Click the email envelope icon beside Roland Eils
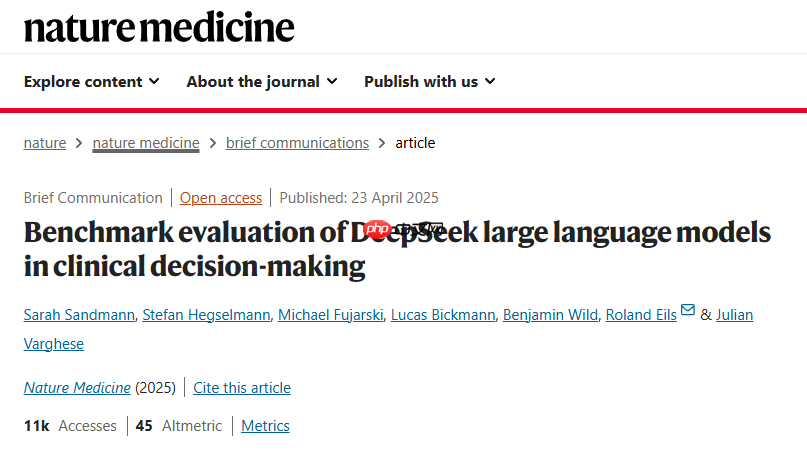Image resolution: width=807 pixels, height=459 pixels. [688, 310]
